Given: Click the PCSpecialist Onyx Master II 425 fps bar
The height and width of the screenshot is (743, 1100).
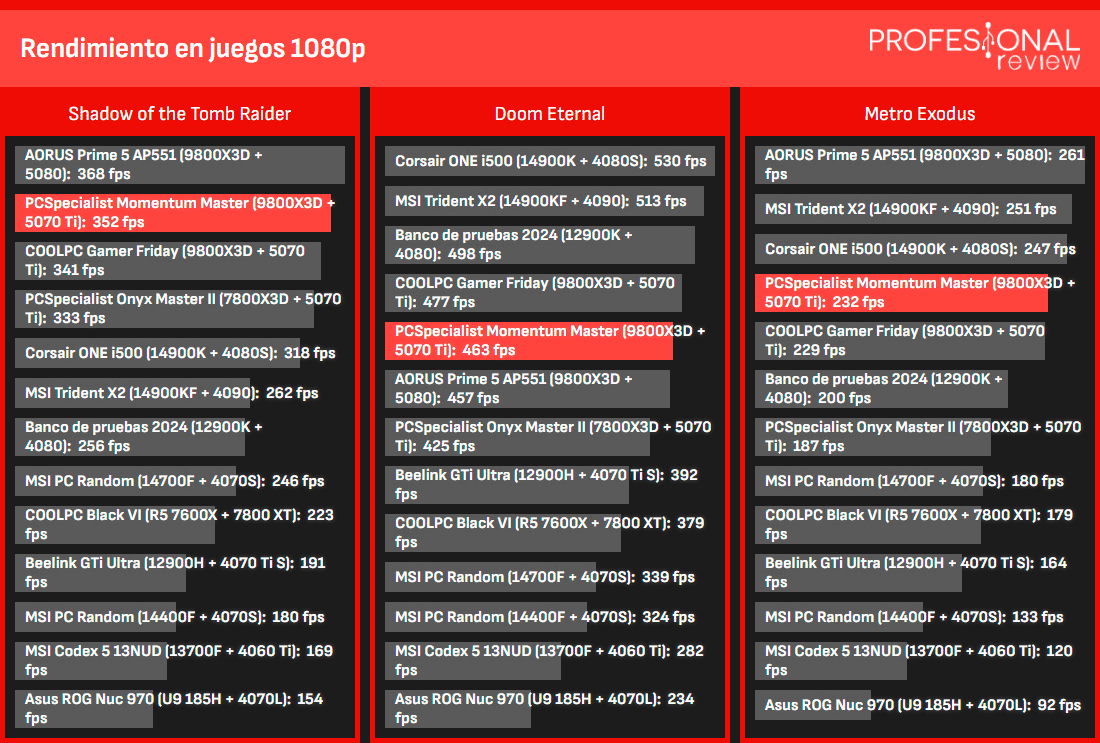Looking at the screenshot, I should (517, 436).
